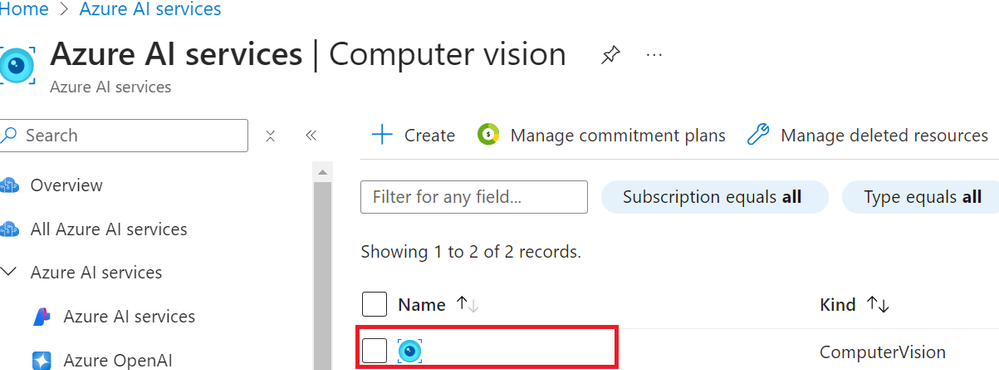Click the Create button

click(413, 135)
